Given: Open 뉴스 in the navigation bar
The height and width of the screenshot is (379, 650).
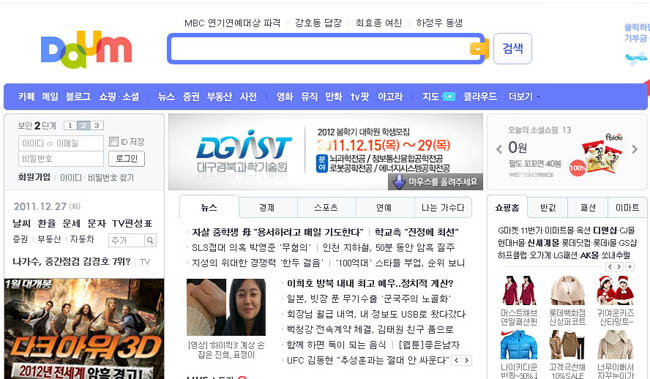Looking at the screenshot, I should tap(166, 97).
